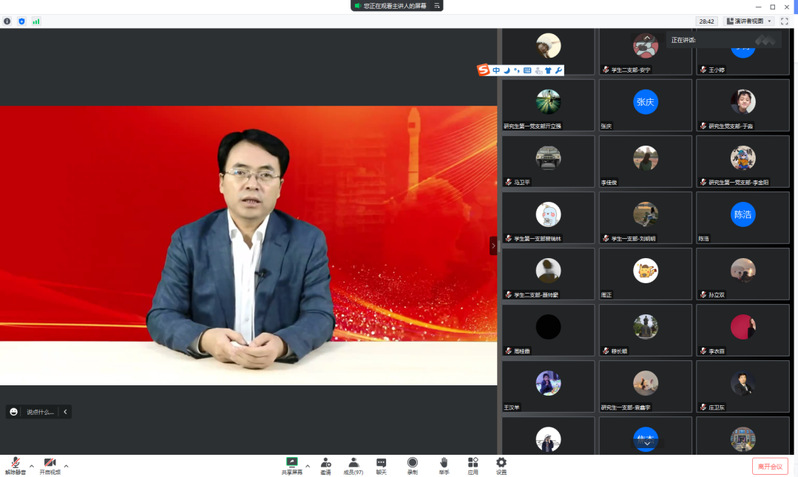Viewport: 798px width, 477px height.
Task: Collapse the participant gallery side panel
Action: tap(492, 245)
